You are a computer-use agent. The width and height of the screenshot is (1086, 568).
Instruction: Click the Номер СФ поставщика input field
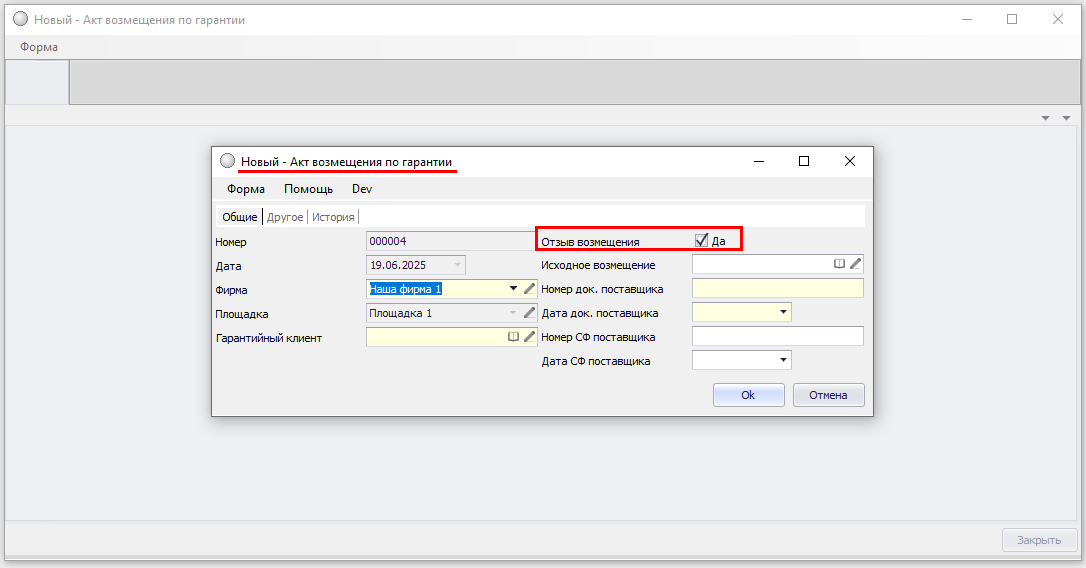click(x=777, y=337)
